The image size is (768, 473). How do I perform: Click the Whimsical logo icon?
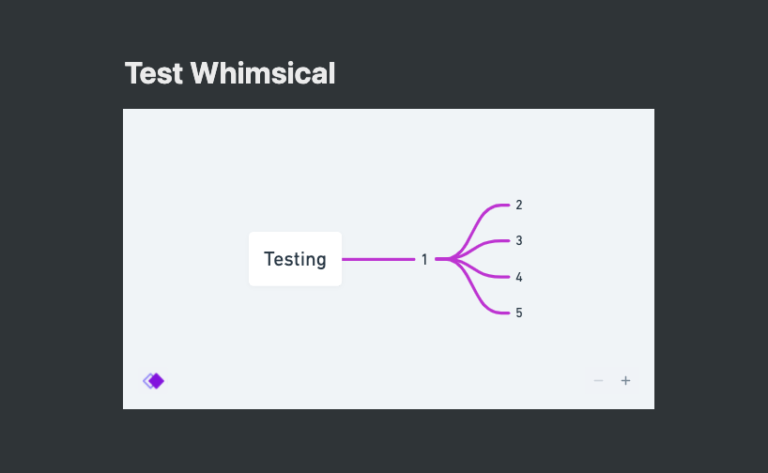[153, 380]
